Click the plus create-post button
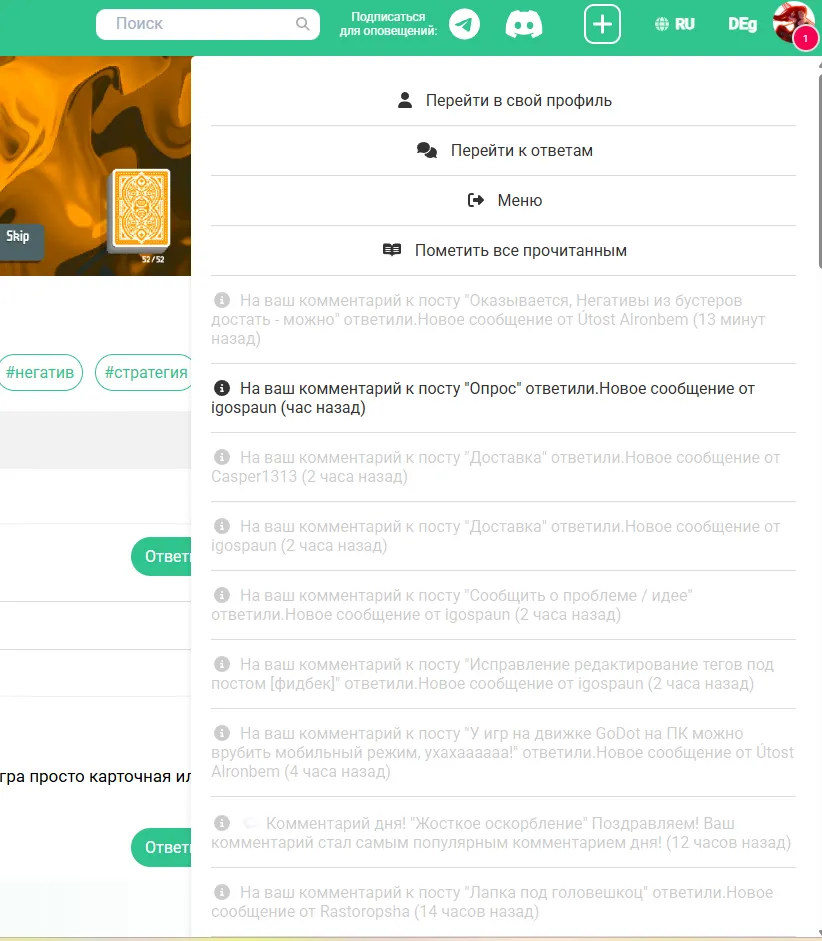 click(x=602, y=24)
